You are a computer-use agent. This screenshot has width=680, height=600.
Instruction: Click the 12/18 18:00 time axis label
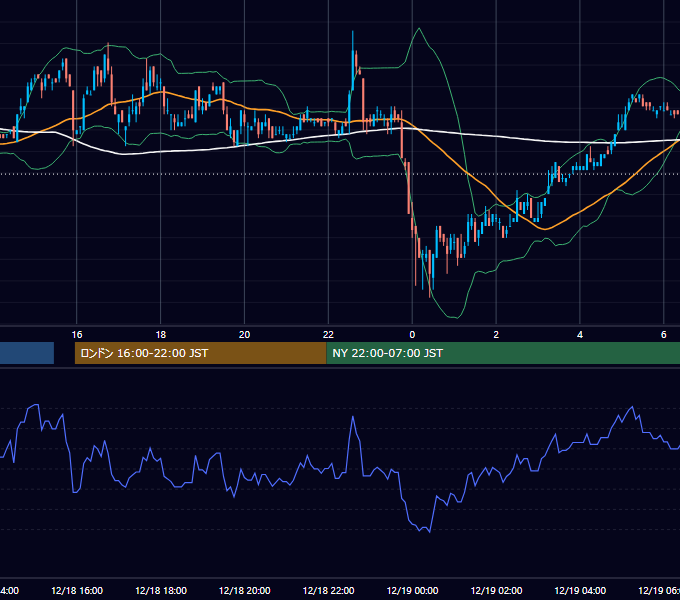[x=161, y=590]
